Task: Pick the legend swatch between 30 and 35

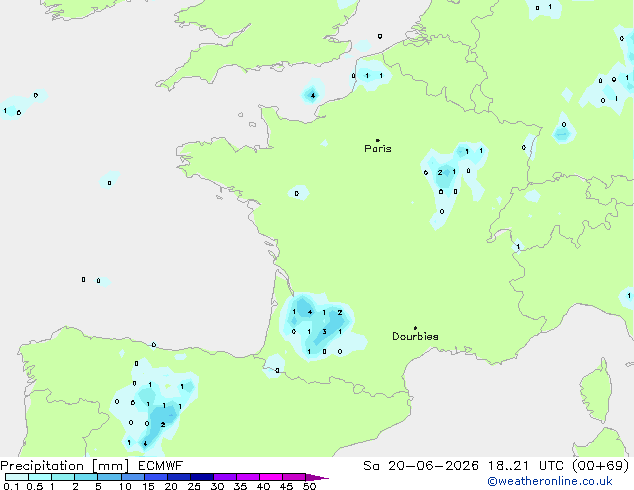Action: pos(225,477)
